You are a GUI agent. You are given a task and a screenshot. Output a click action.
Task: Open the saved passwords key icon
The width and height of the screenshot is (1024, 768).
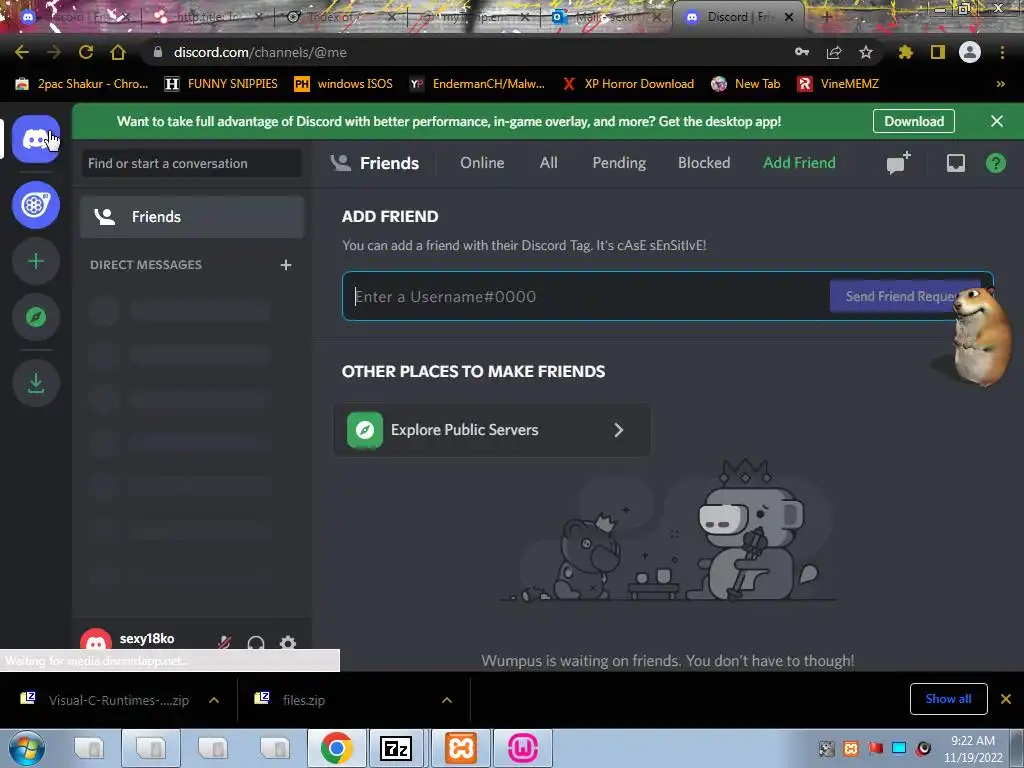coord(802,52)
